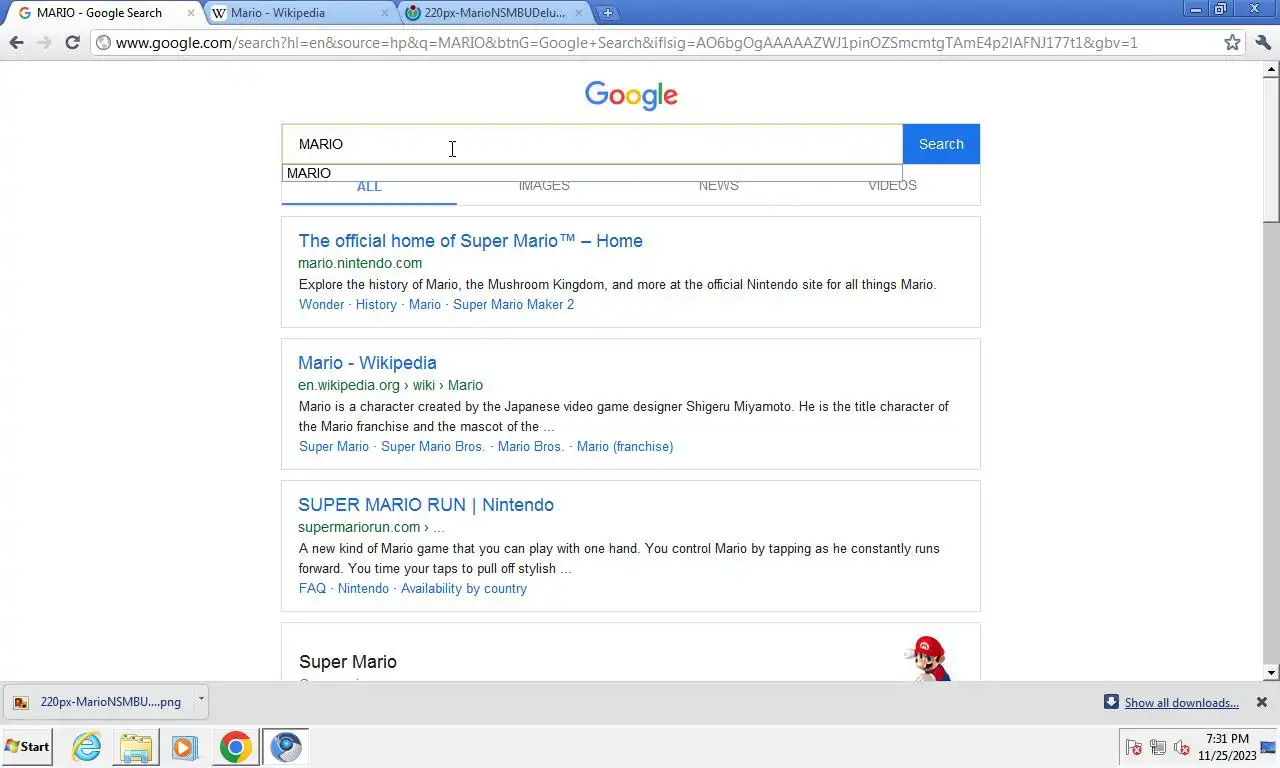Click the network tray icon

tap(1158, 747)
